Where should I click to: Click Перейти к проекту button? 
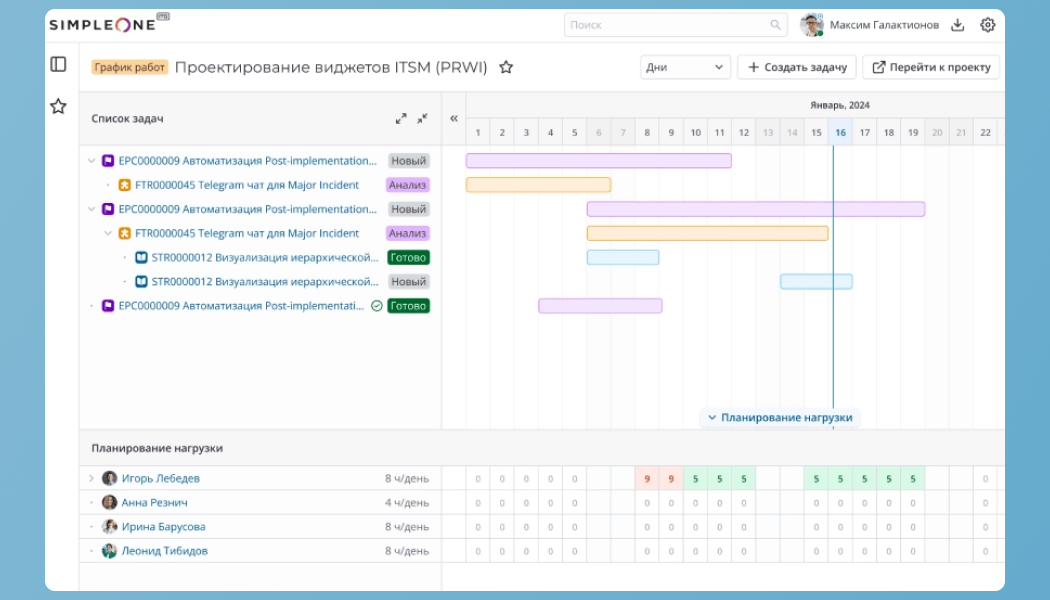[x=931, y=67]
